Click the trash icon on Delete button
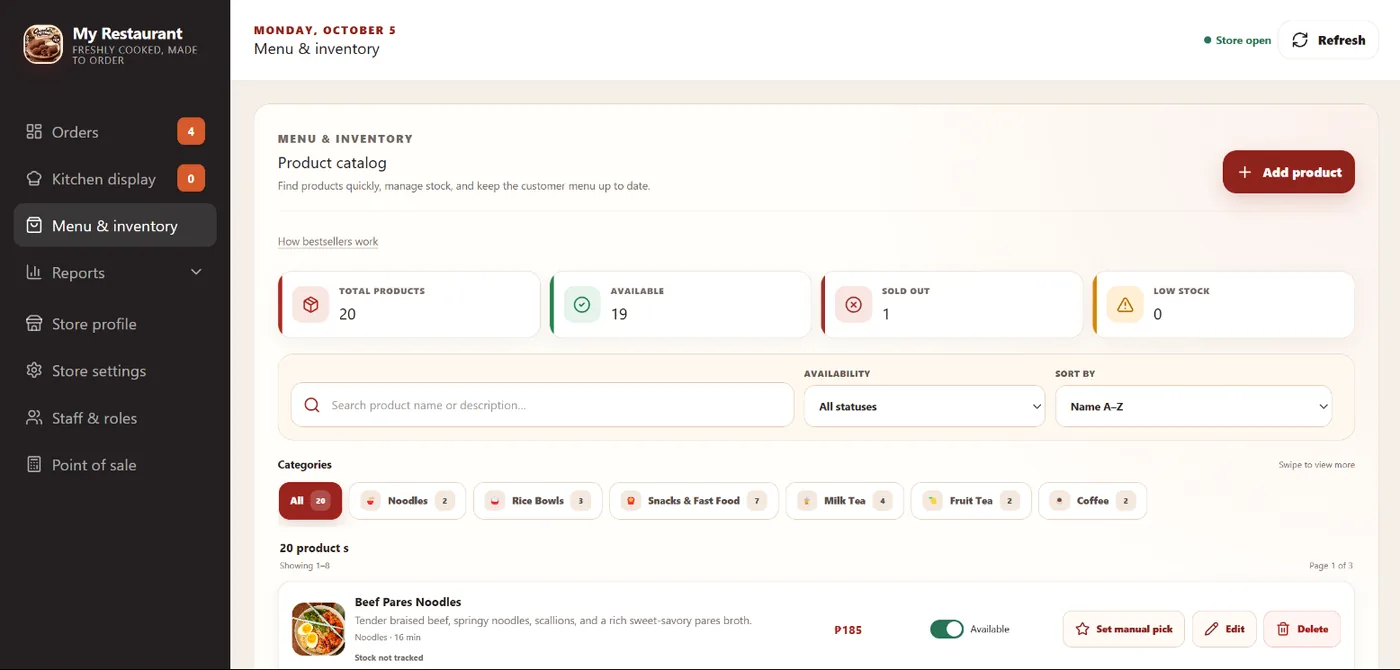The height and width of the screenshot is (670, 1400). click(x=1283, y=629)
